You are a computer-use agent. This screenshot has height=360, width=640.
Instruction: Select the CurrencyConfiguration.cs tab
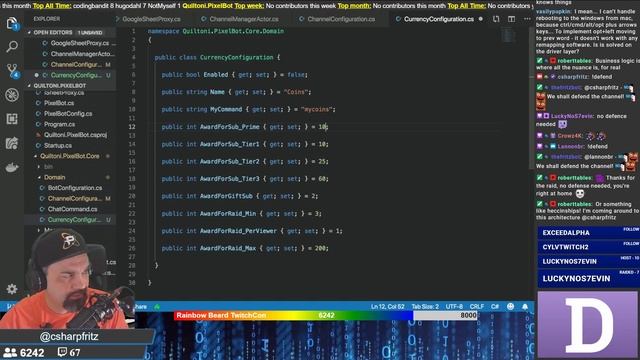[x=439, y=19]
